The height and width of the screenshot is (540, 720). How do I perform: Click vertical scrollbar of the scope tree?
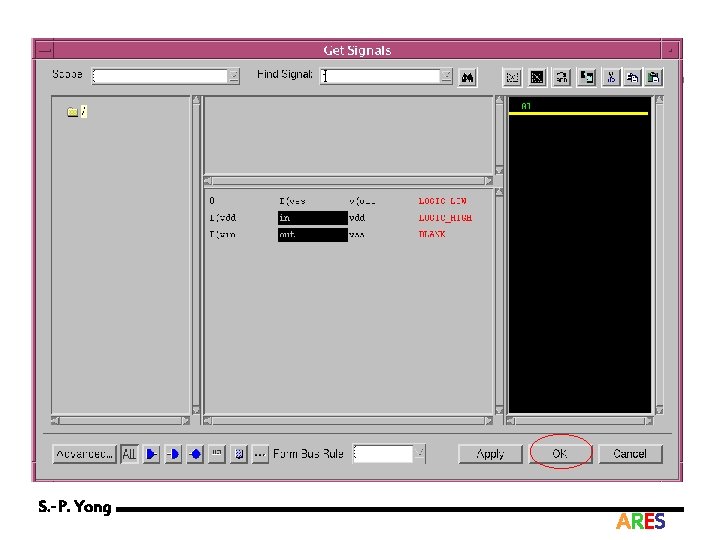(x=196, y=255)
